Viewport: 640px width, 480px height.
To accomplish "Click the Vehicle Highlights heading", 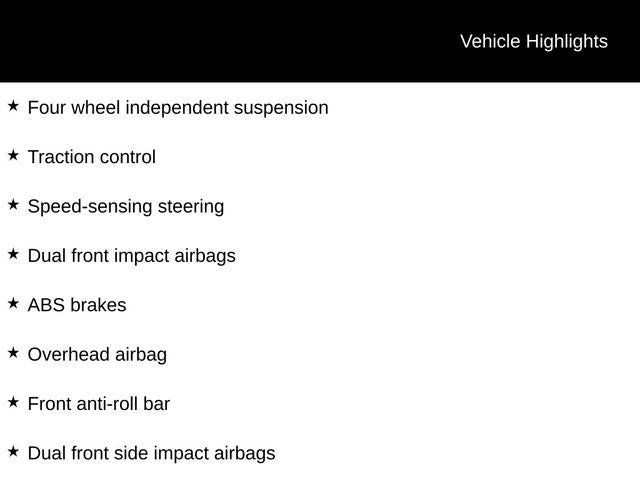I will pos(534,42).
